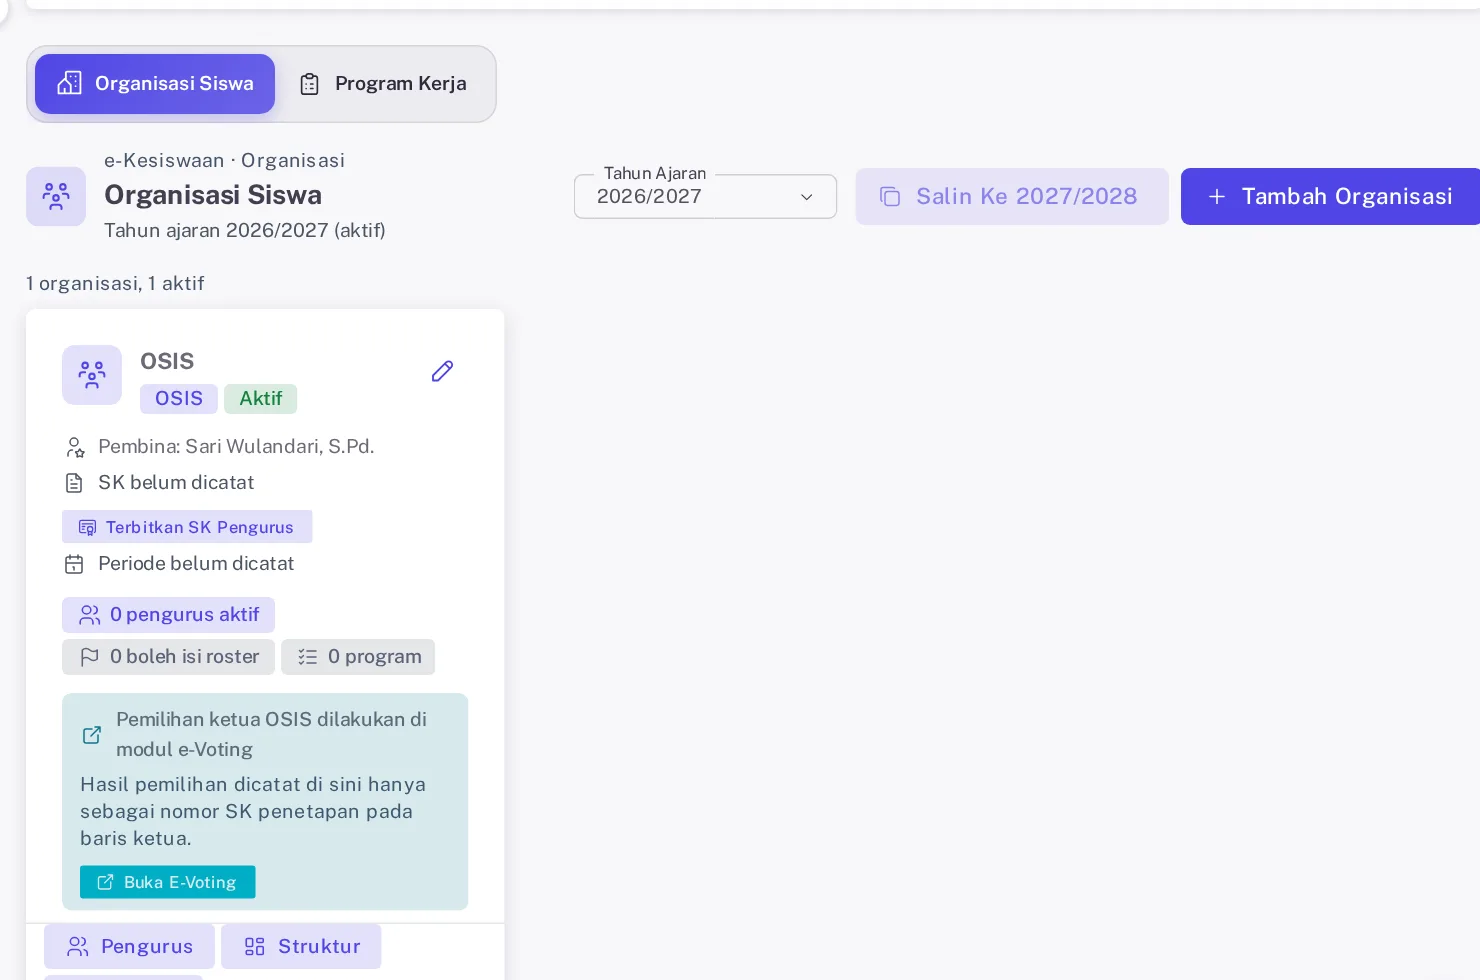Screen dimensions: 1480x980
Task: Click the 'Organisasi Siswa' page heading
Action: tap(213, 195)
